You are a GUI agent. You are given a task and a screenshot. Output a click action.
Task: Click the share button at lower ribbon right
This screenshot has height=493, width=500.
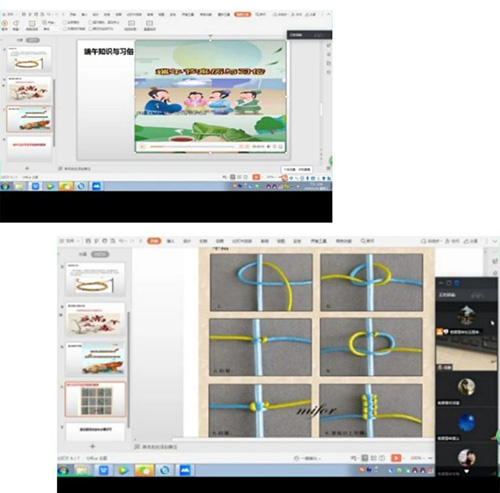[471, 241]
